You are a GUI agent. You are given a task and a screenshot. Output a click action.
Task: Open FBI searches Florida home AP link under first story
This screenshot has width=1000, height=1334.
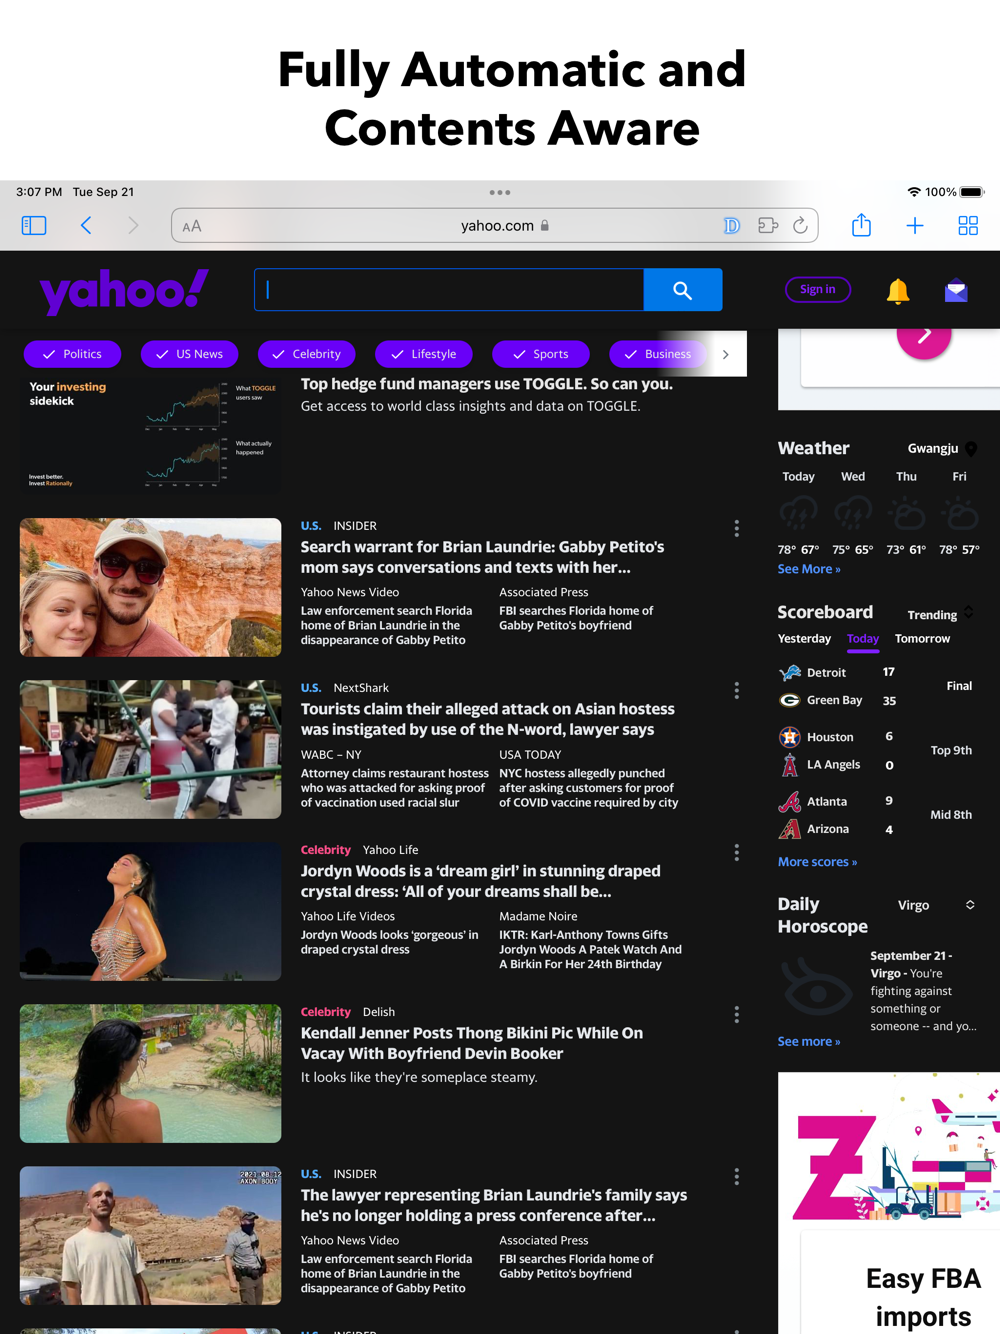[576, 618]
